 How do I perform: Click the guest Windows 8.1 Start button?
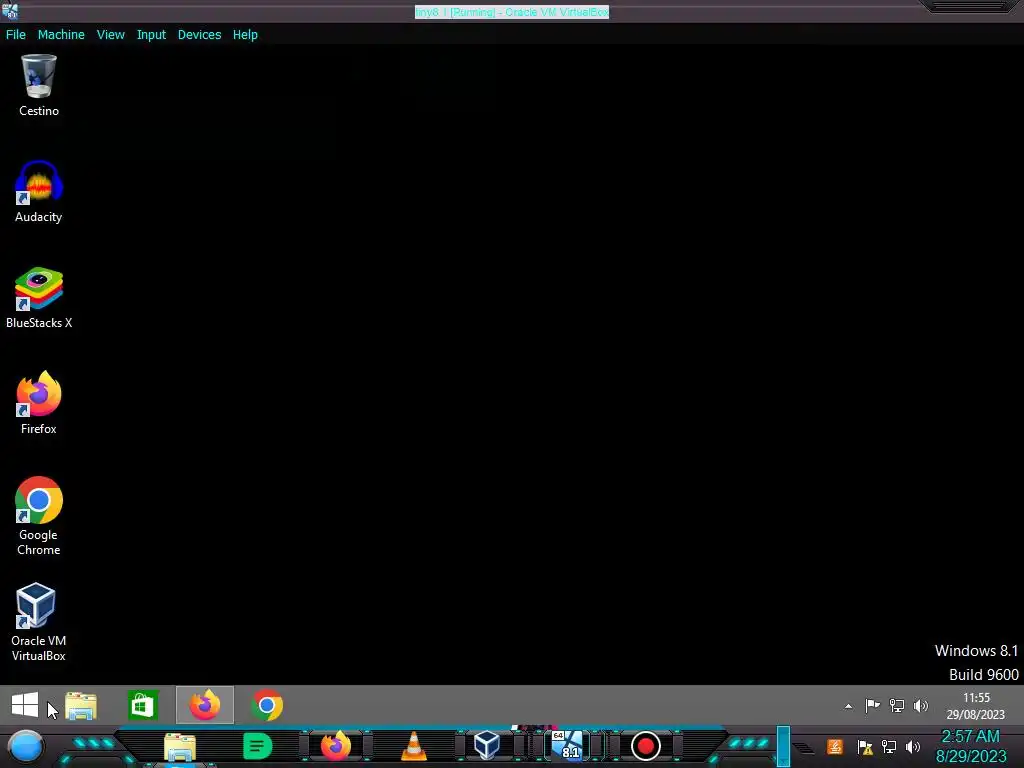(x=25, y=705)
